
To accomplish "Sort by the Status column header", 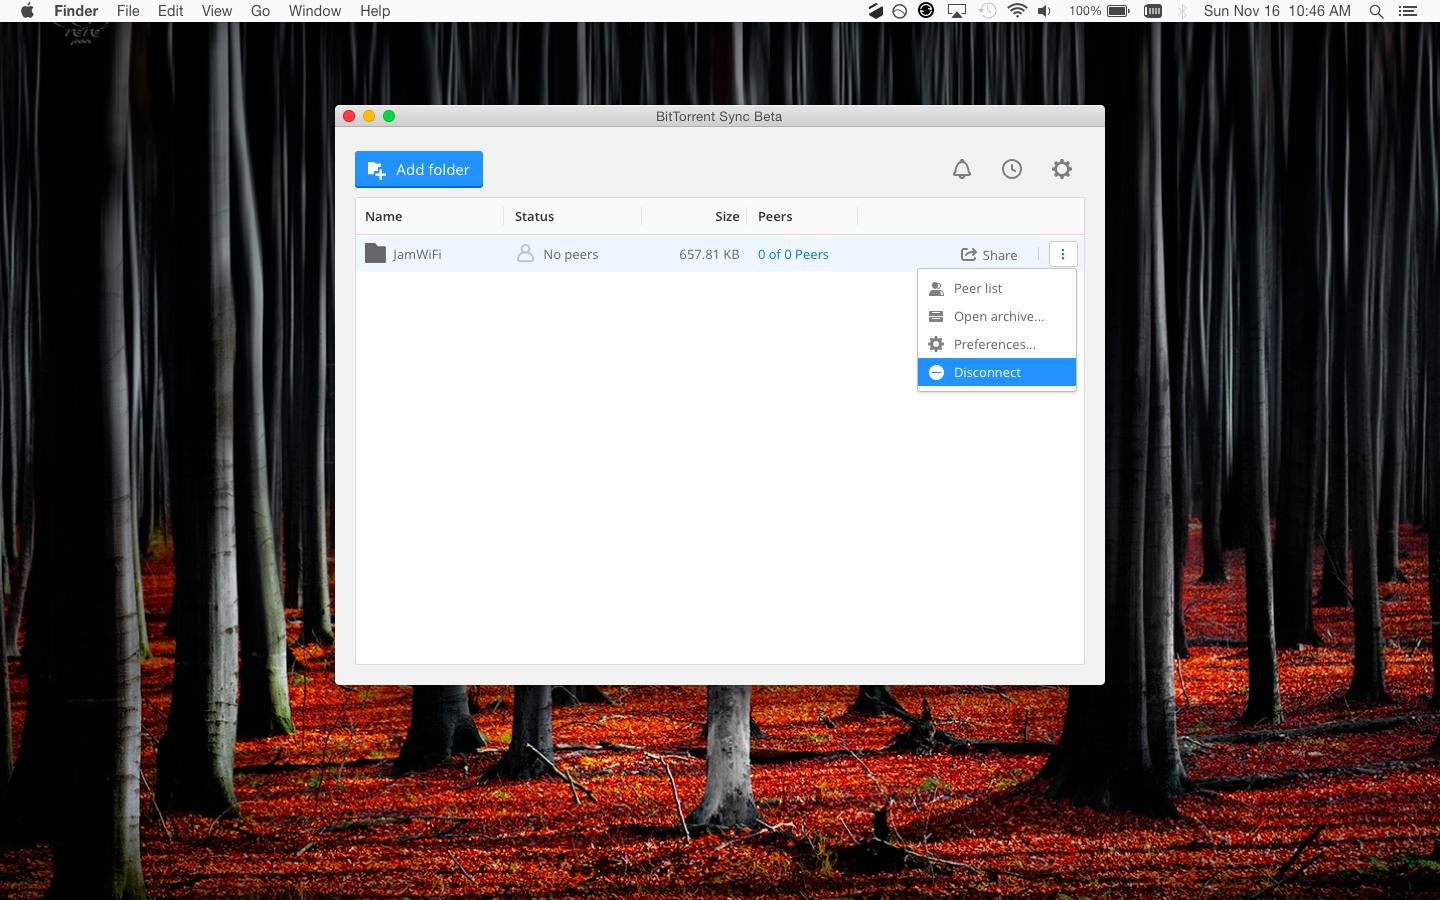I will pos(534,216).
